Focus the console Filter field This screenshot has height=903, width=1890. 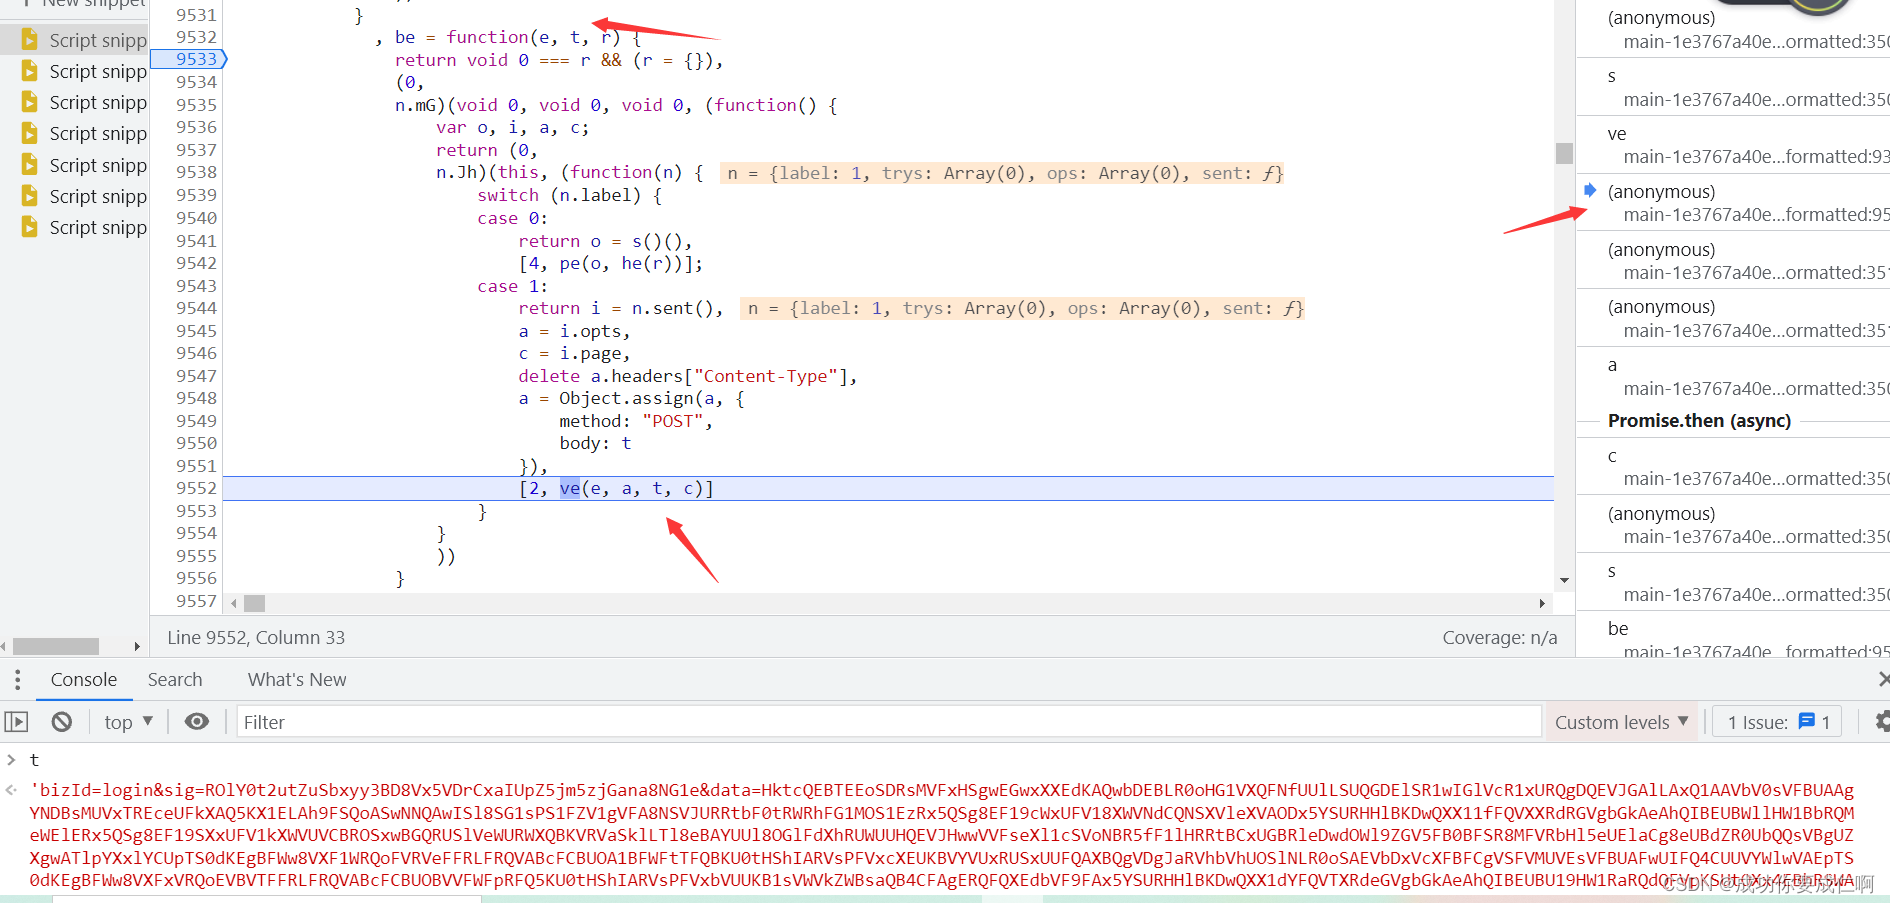point(888,722)
